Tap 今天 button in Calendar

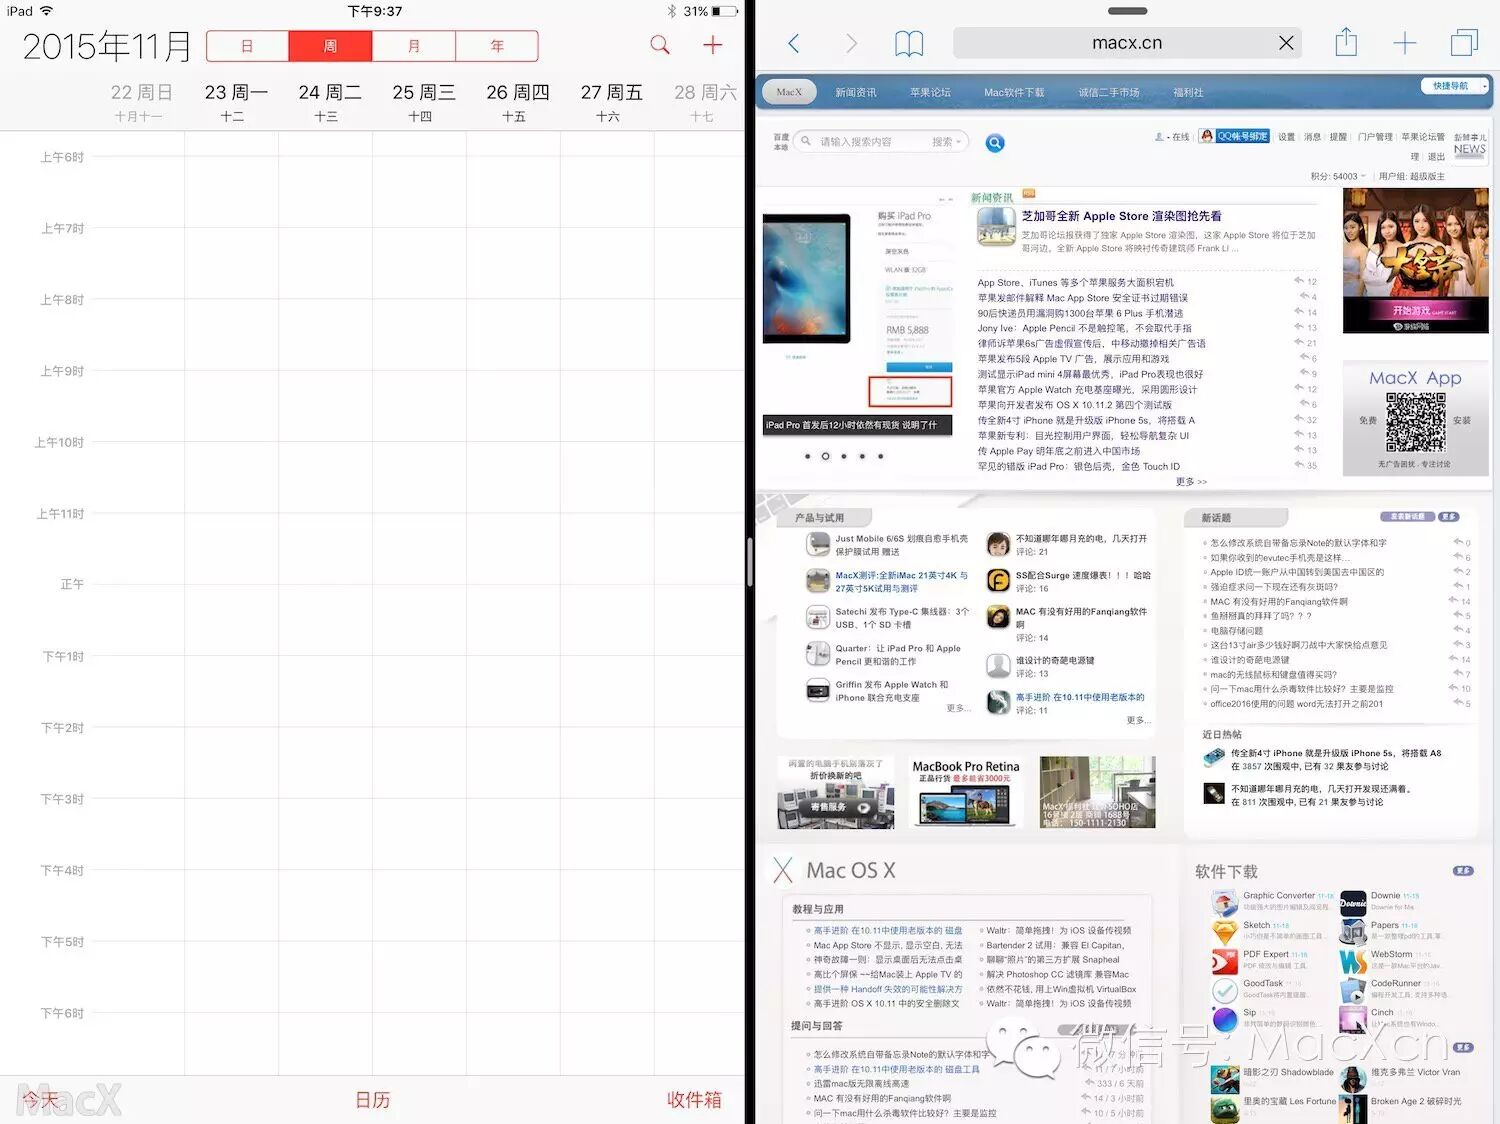[40, 1100]
